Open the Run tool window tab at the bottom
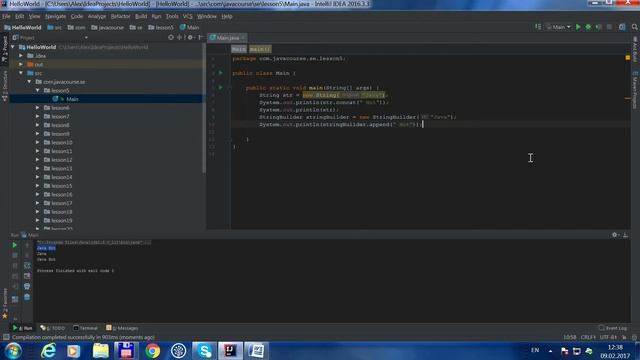This screenshot has width=640, height=360. 23,328
